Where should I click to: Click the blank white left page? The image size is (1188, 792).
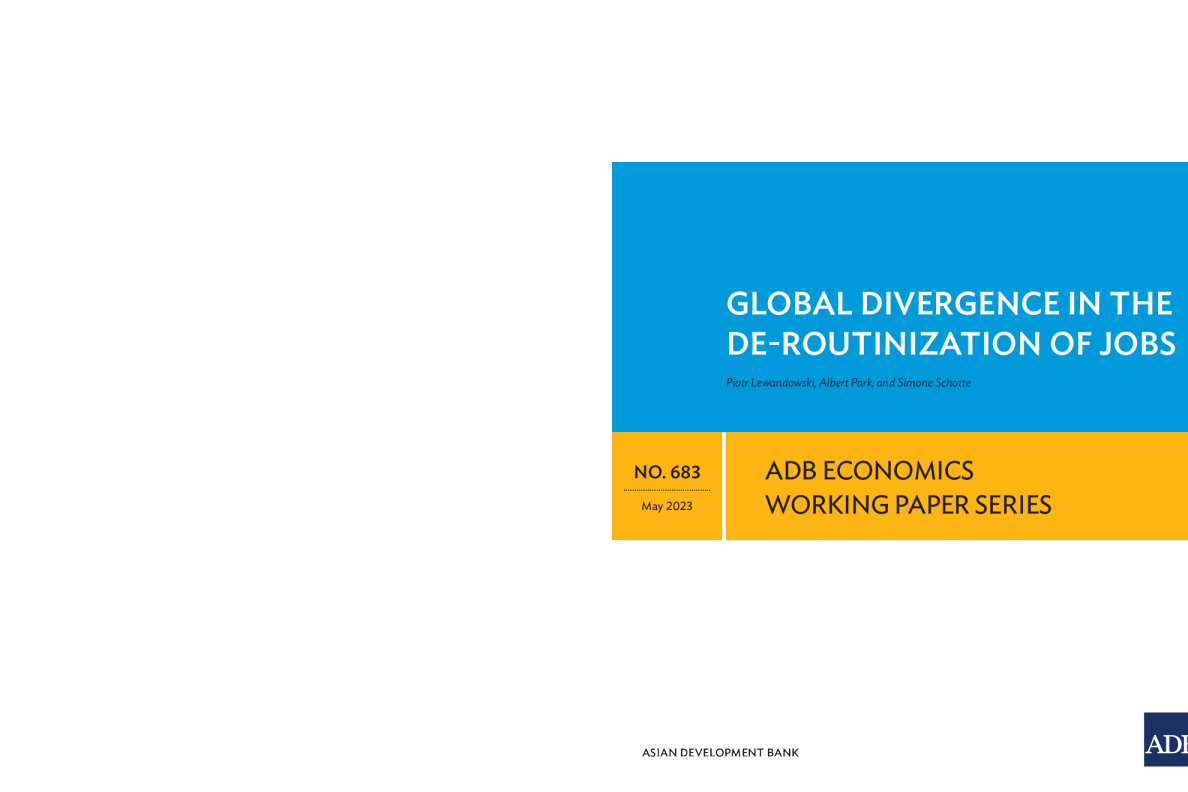pos(300,400)
